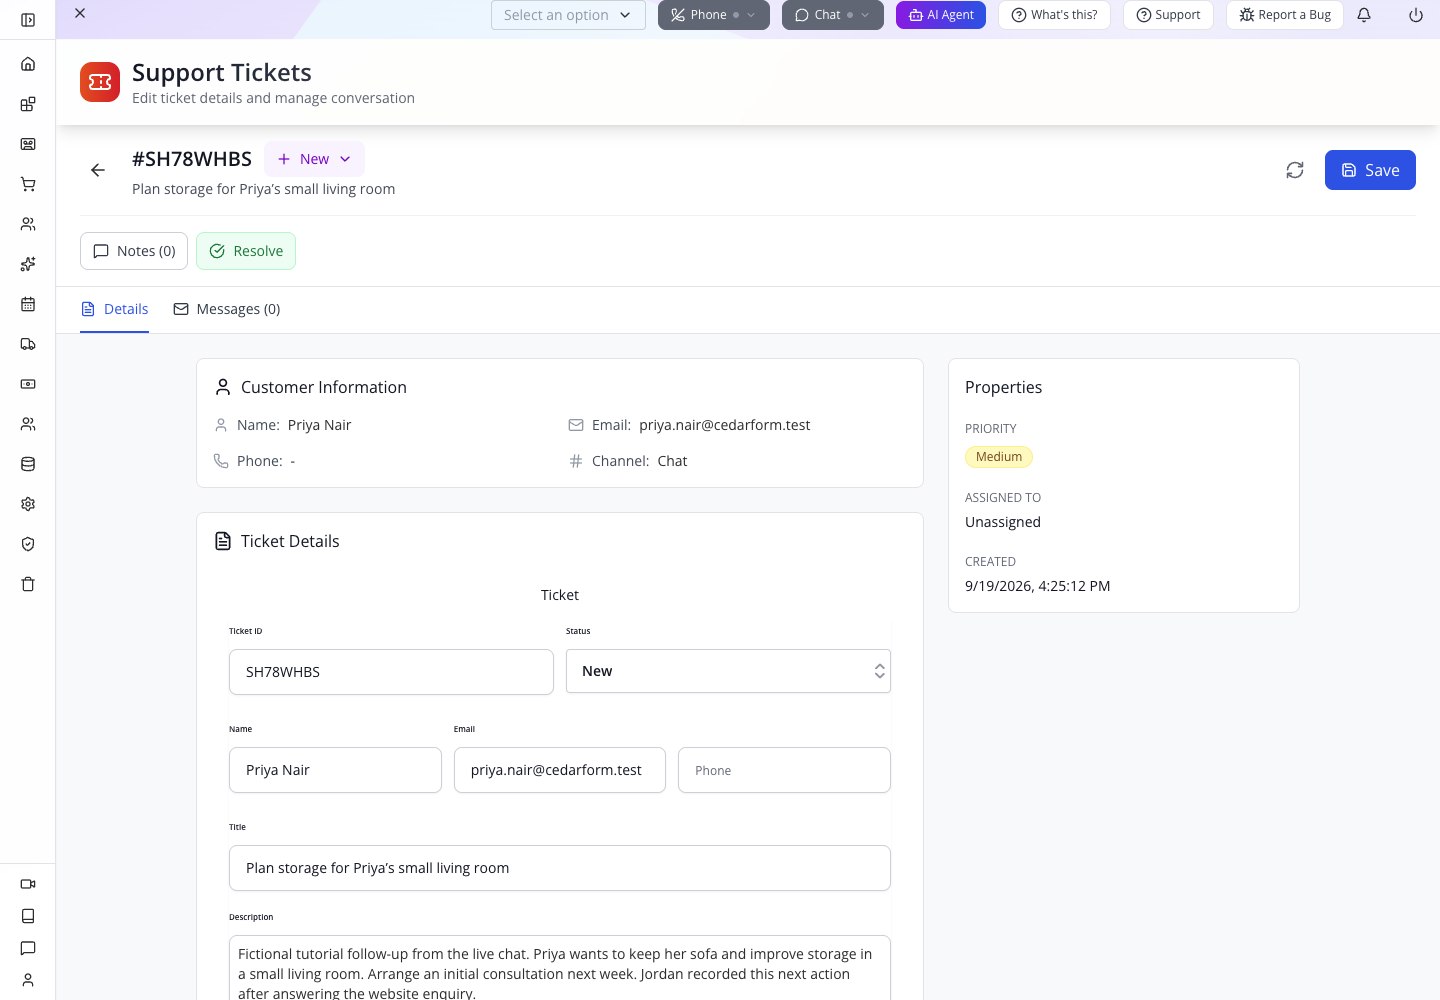Resolve the ticket
This screenshot has width=1440, height=1000.
(x=246, y=251)
